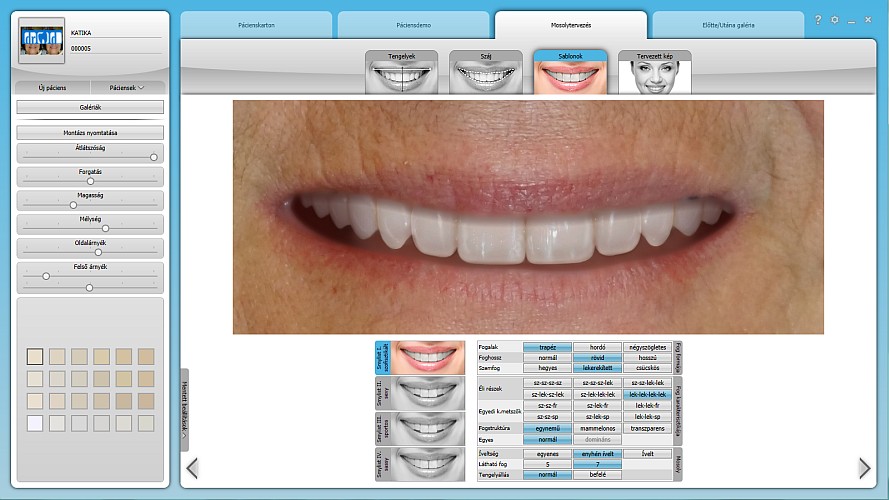Click the KATIKA patient photo thumbnail
Image resolution: width=889 pixels, height=500 pixels.
coord(41,41)
